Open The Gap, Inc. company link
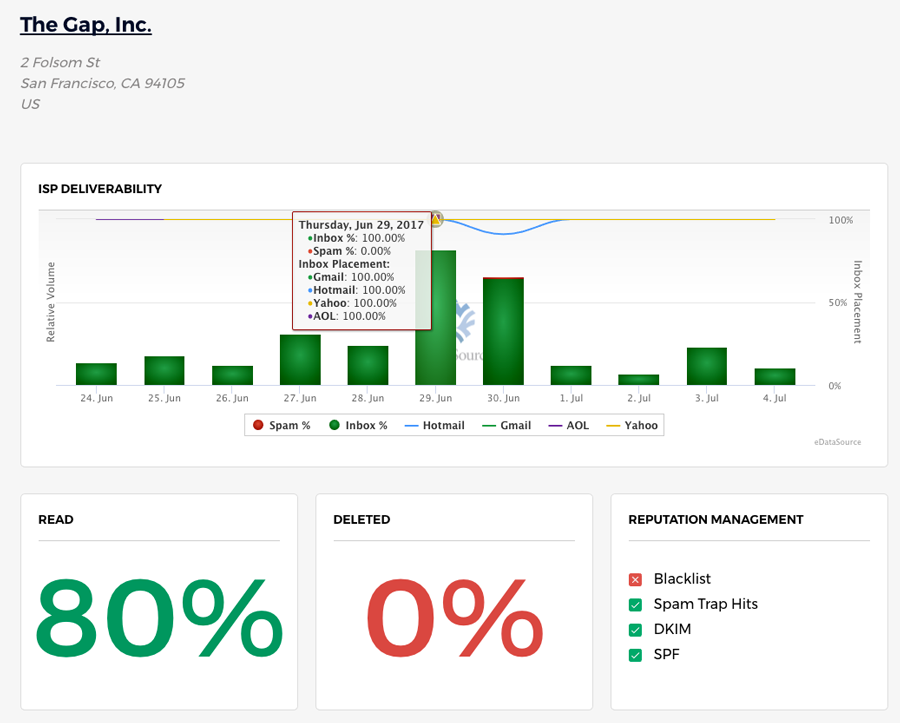Viewport: 900px width, 723px height. (86, 25)
